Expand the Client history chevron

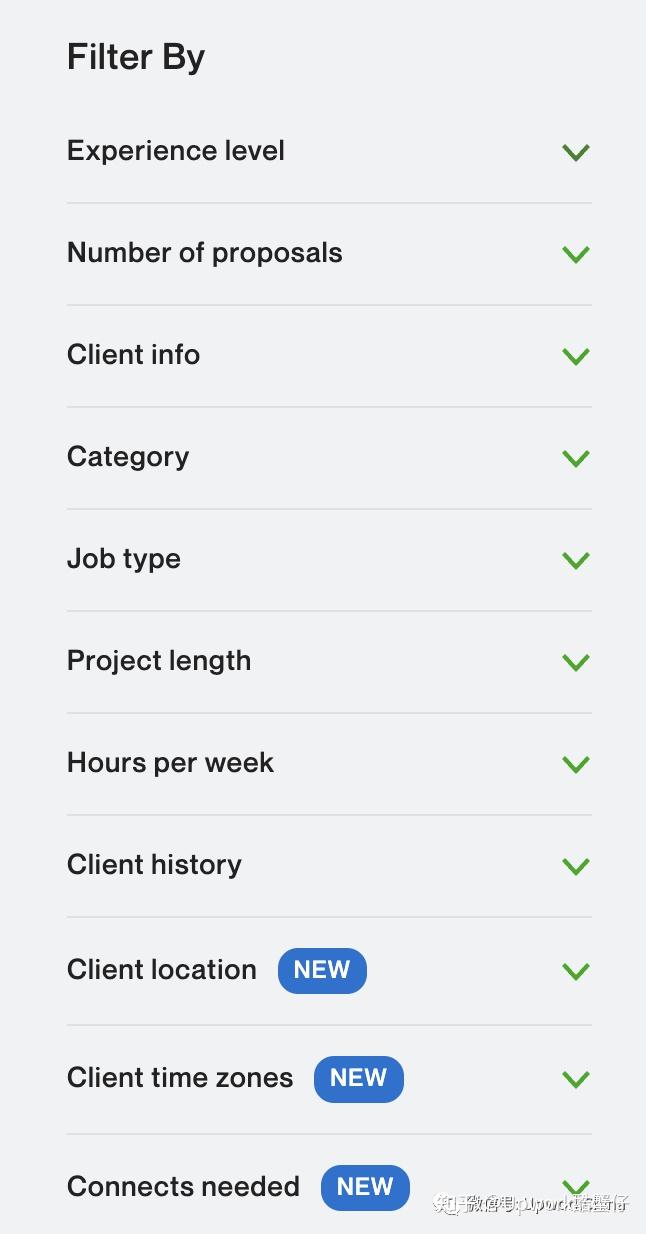pyautogui.click(x=575, y=866)
